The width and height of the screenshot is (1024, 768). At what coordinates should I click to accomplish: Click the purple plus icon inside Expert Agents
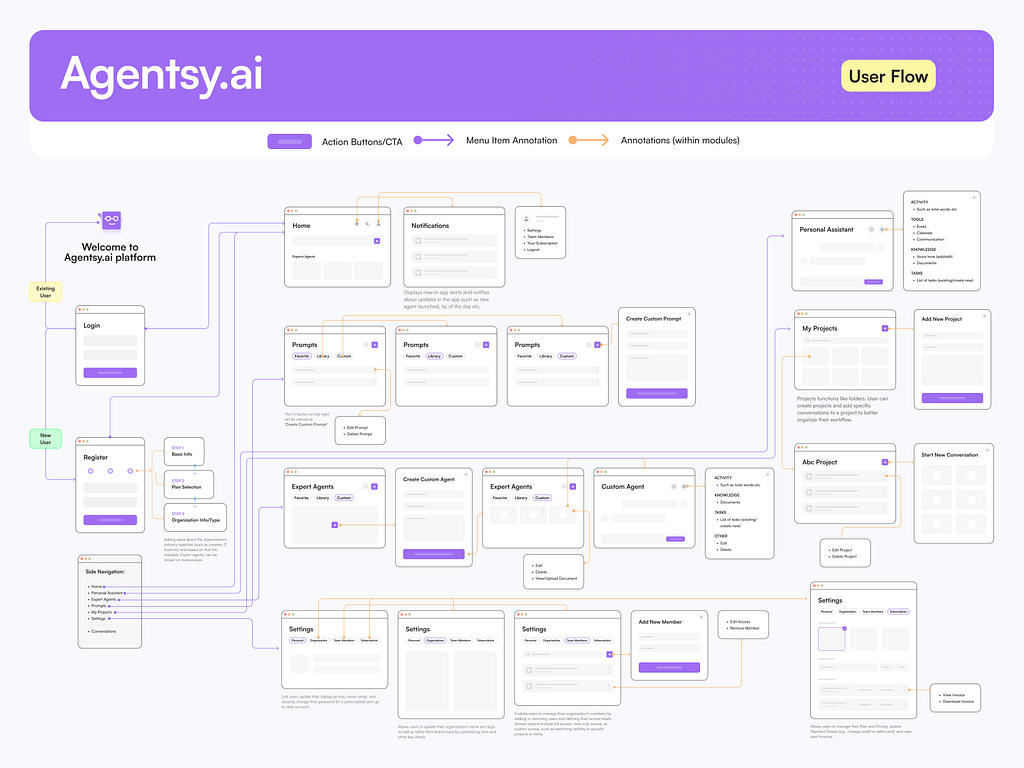(x=335, y=525)
